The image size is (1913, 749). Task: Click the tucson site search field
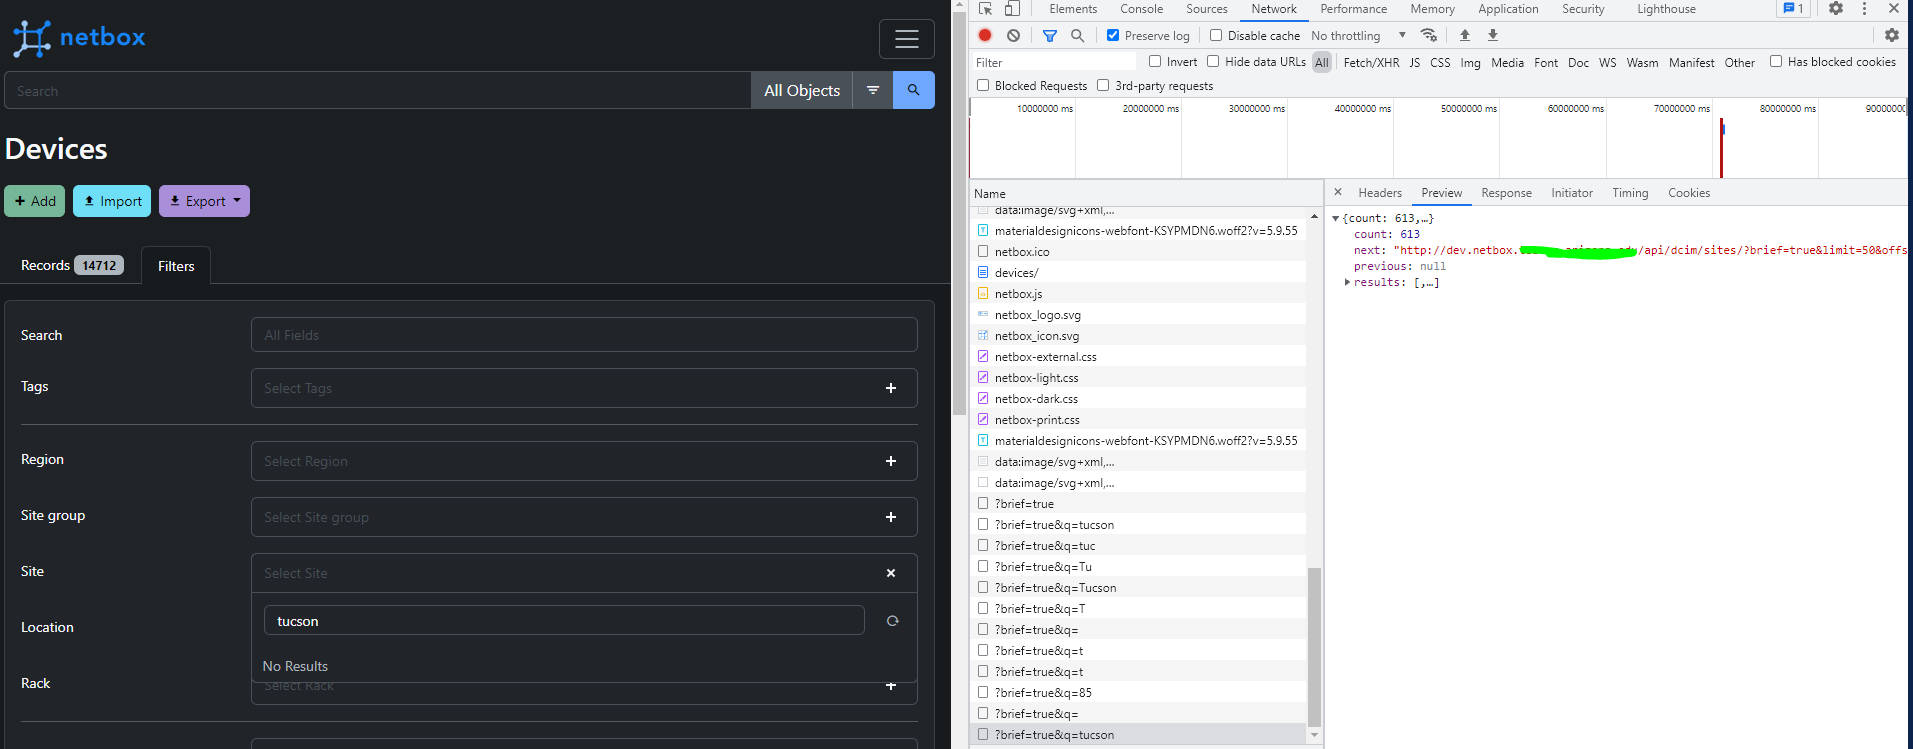[x=564, y=620]
